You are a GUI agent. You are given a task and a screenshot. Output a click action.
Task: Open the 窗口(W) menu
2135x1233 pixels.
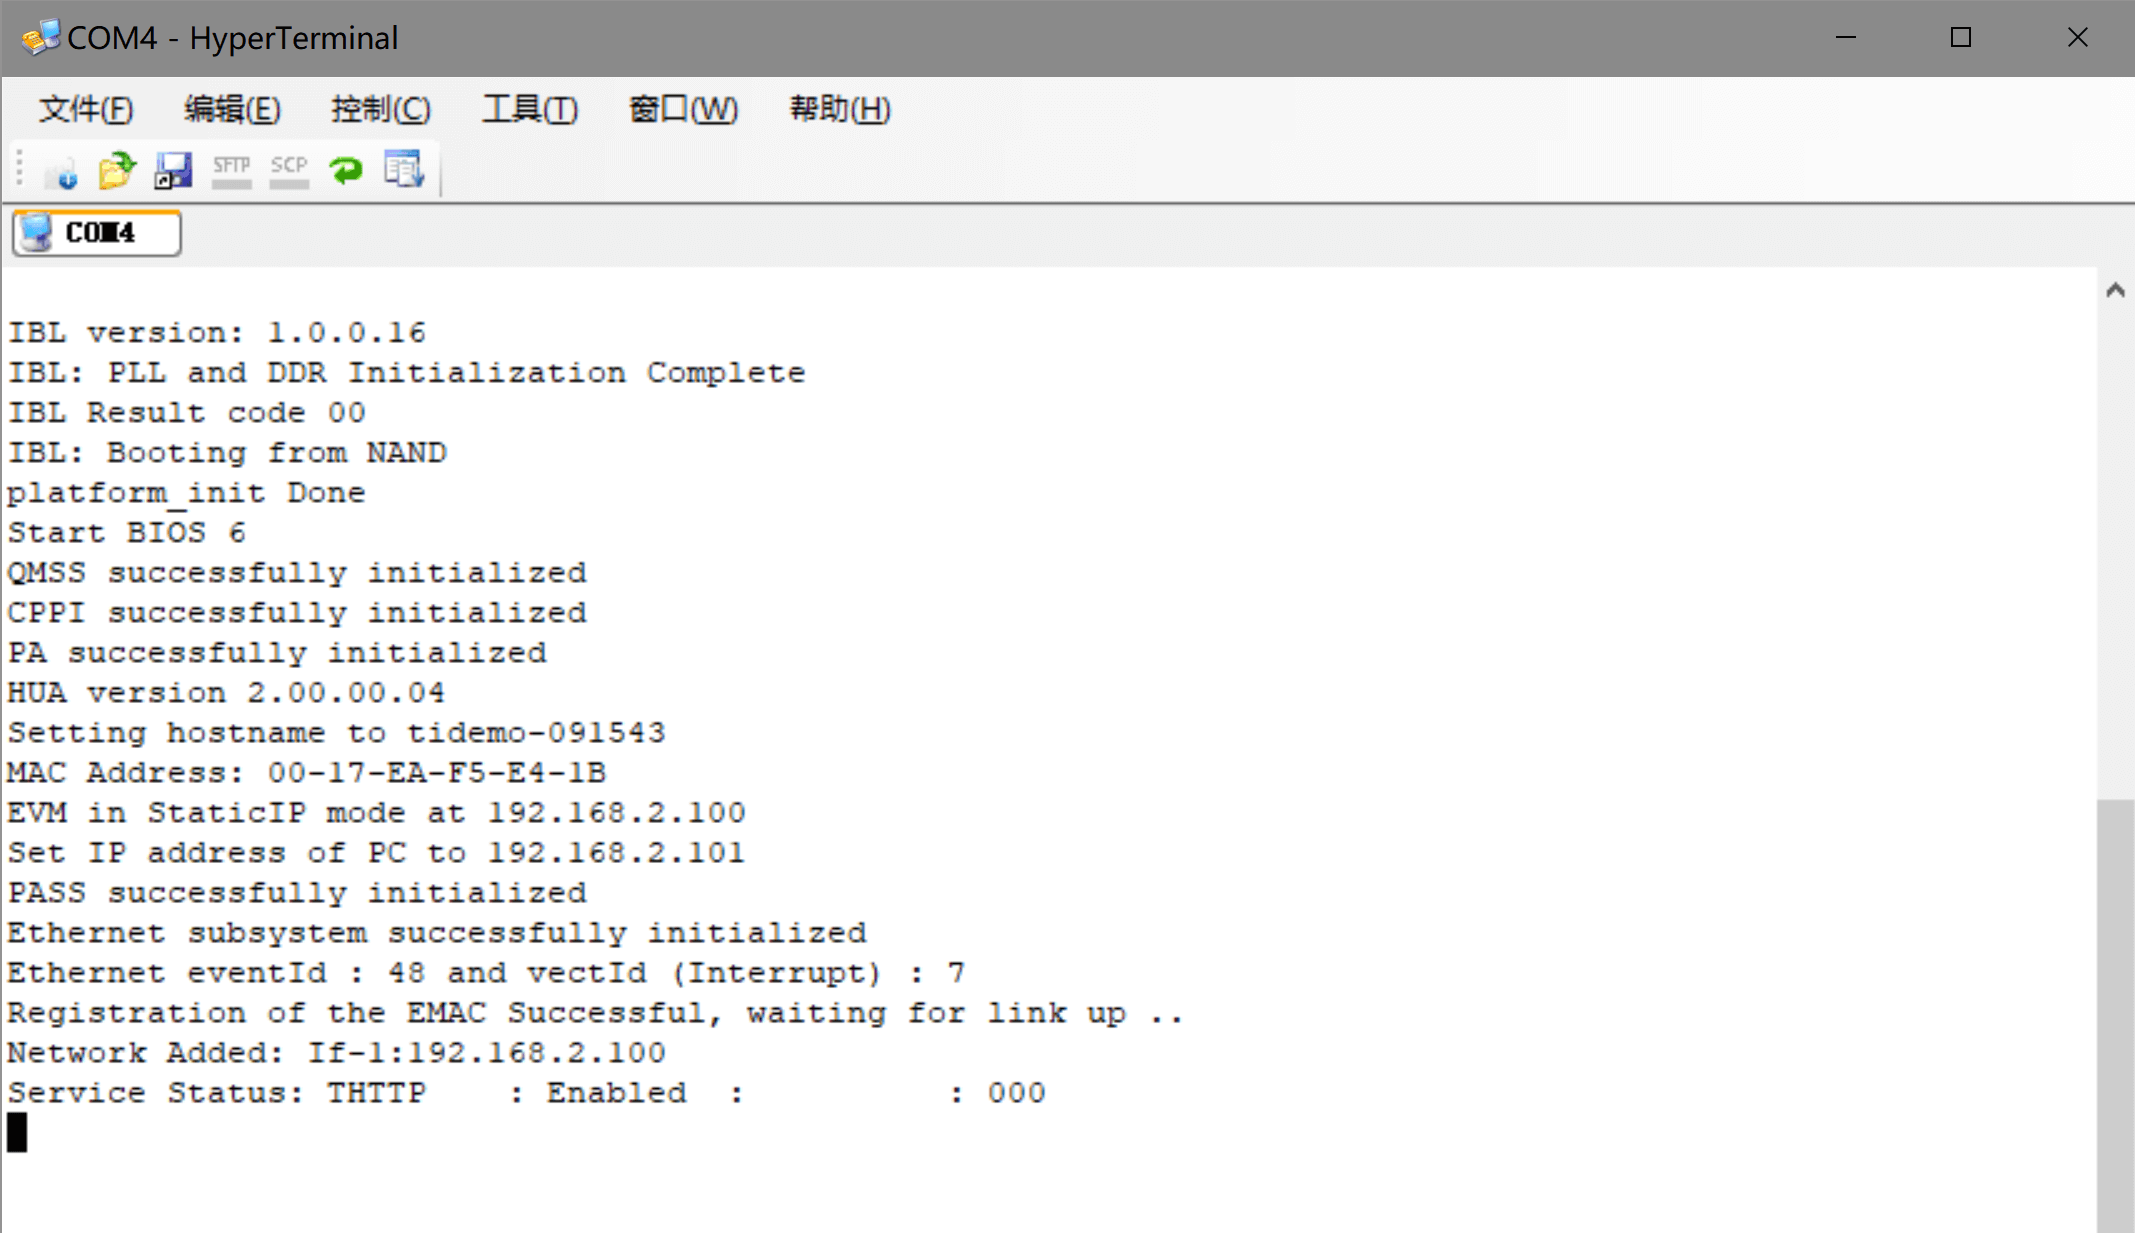click(x=683, y=109)
